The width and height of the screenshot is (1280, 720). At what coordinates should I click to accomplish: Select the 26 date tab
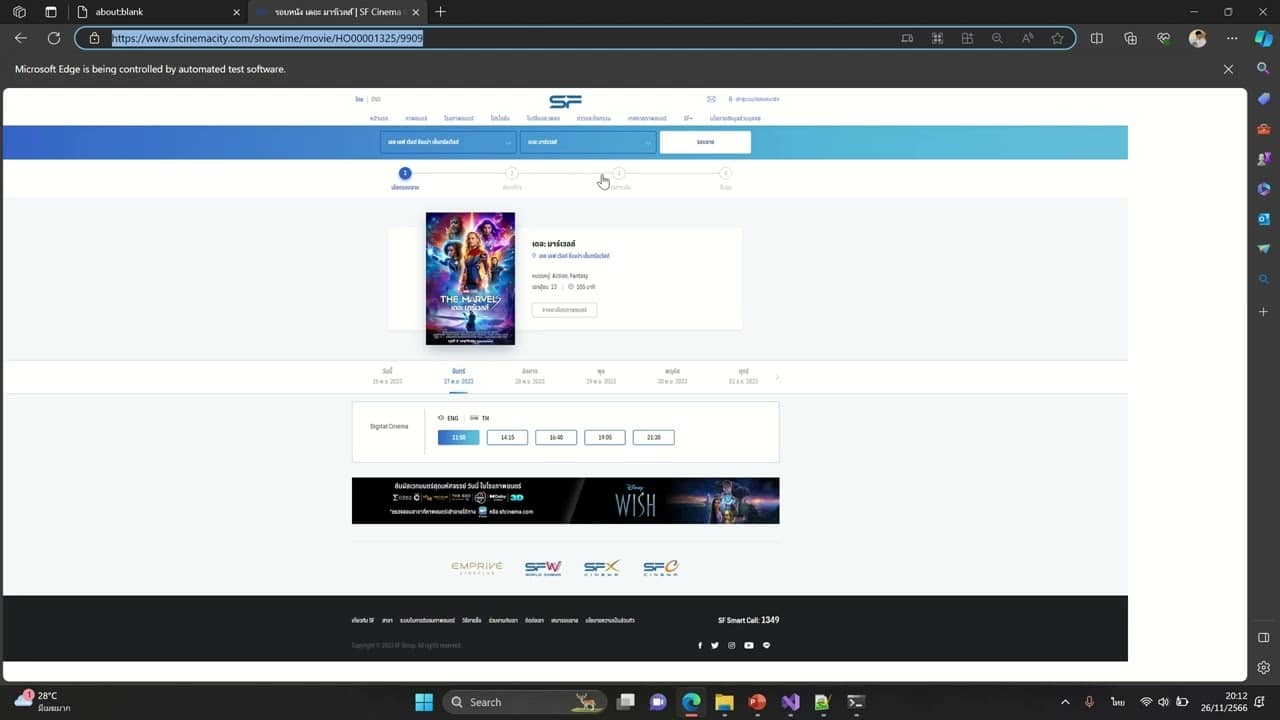[387, 376]
